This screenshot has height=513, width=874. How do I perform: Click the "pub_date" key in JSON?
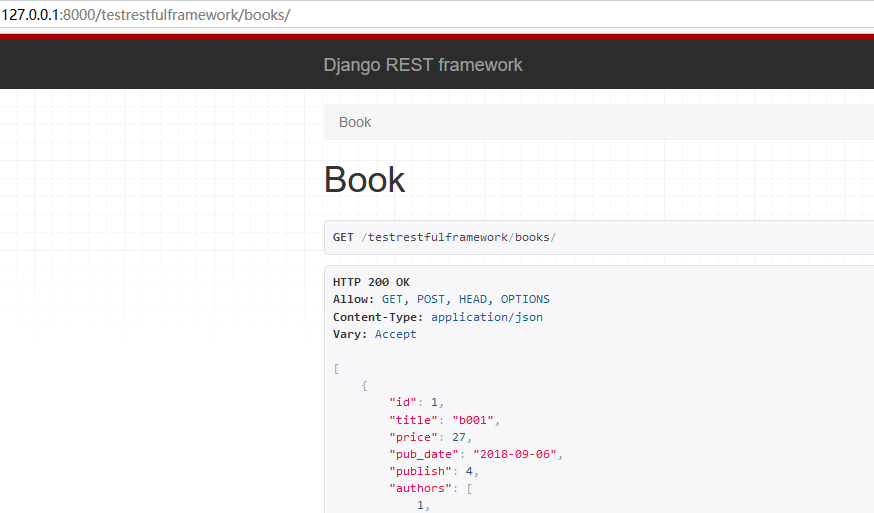(424, 454)
